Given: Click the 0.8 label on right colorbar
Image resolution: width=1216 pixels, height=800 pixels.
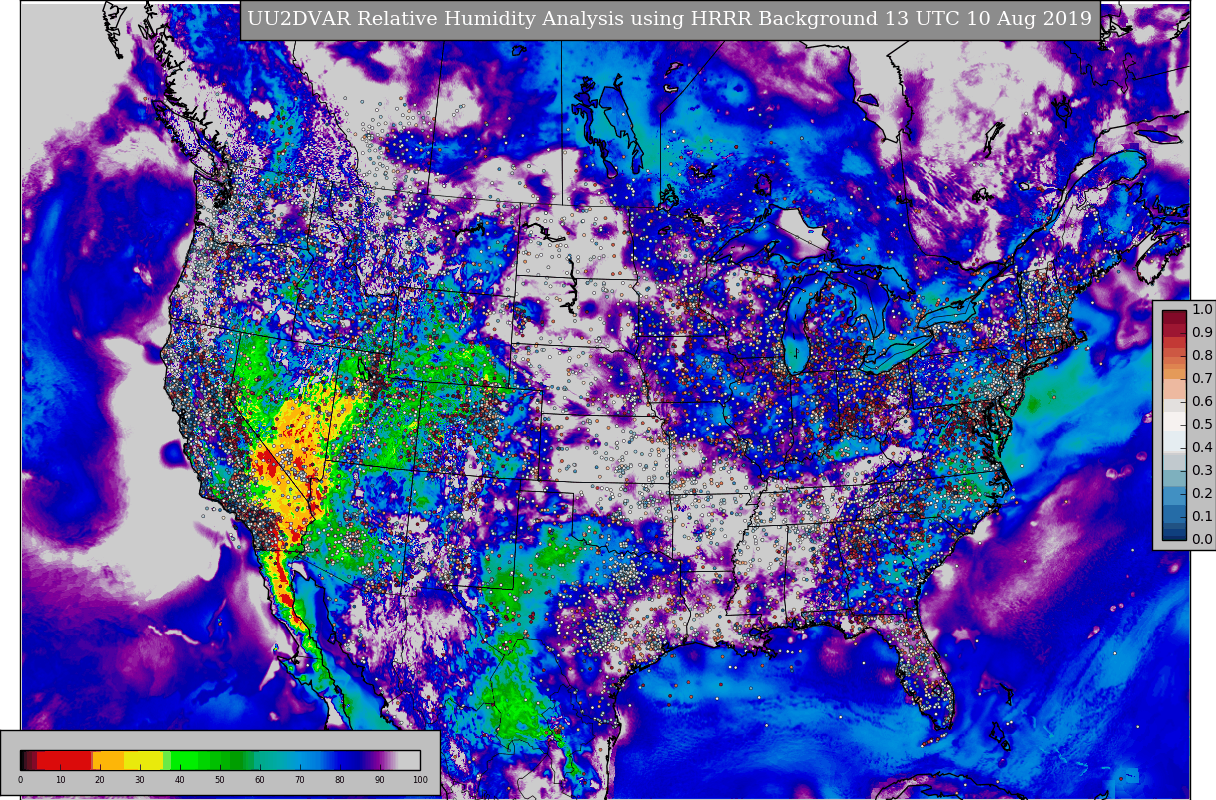Looking at the screenshot, I should [x=1202, y=356].
